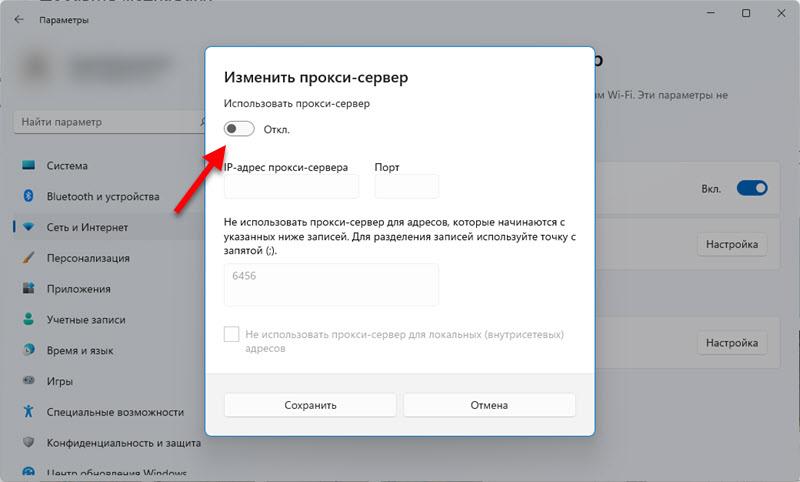The image size is (800, 482).
Task: Click the Bluetooth icon in the sidebar
Action: 29,196
